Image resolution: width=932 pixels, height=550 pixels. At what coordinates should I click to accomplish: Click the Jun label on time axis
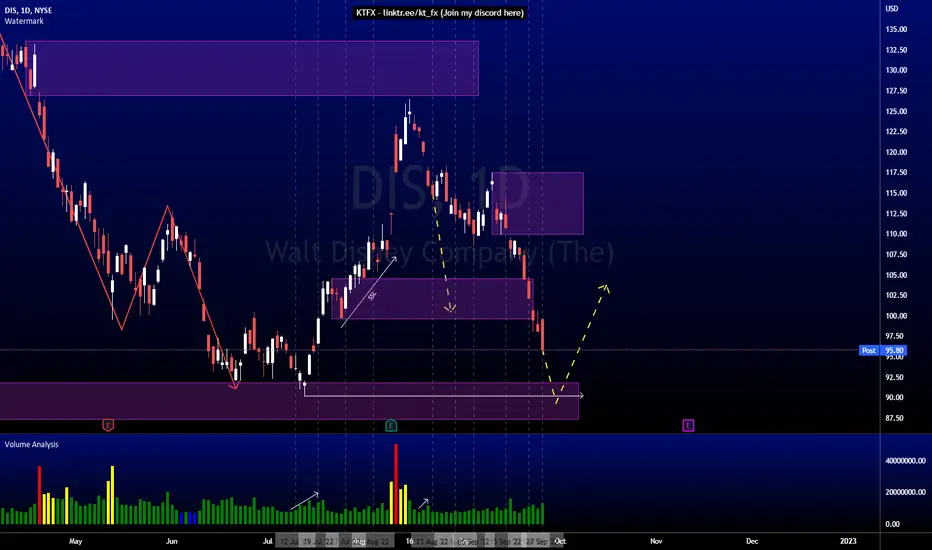tap(171, 541)
